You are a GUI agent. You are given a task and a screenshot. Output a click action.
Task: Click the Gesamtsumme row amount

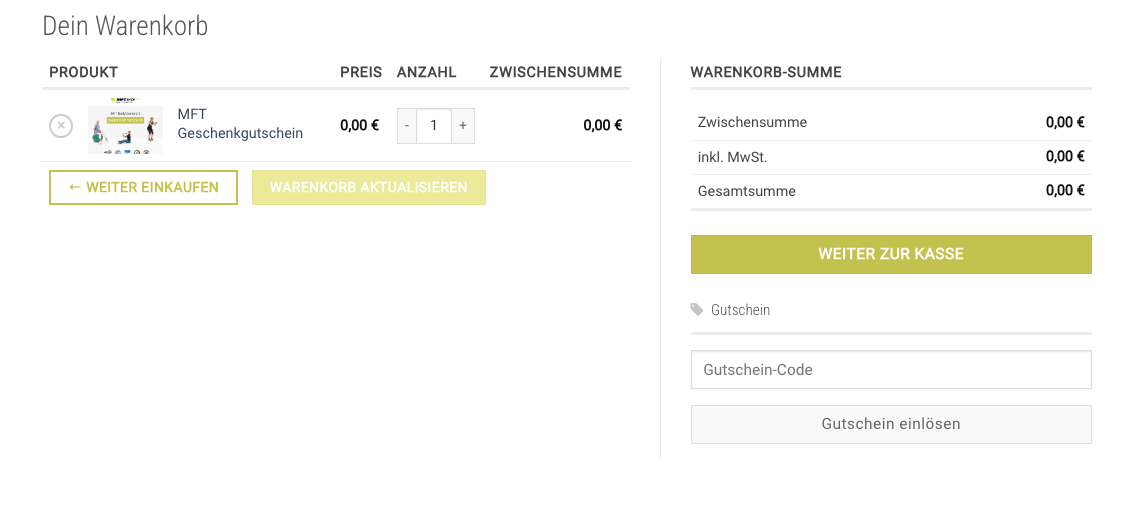(1065, 191)
